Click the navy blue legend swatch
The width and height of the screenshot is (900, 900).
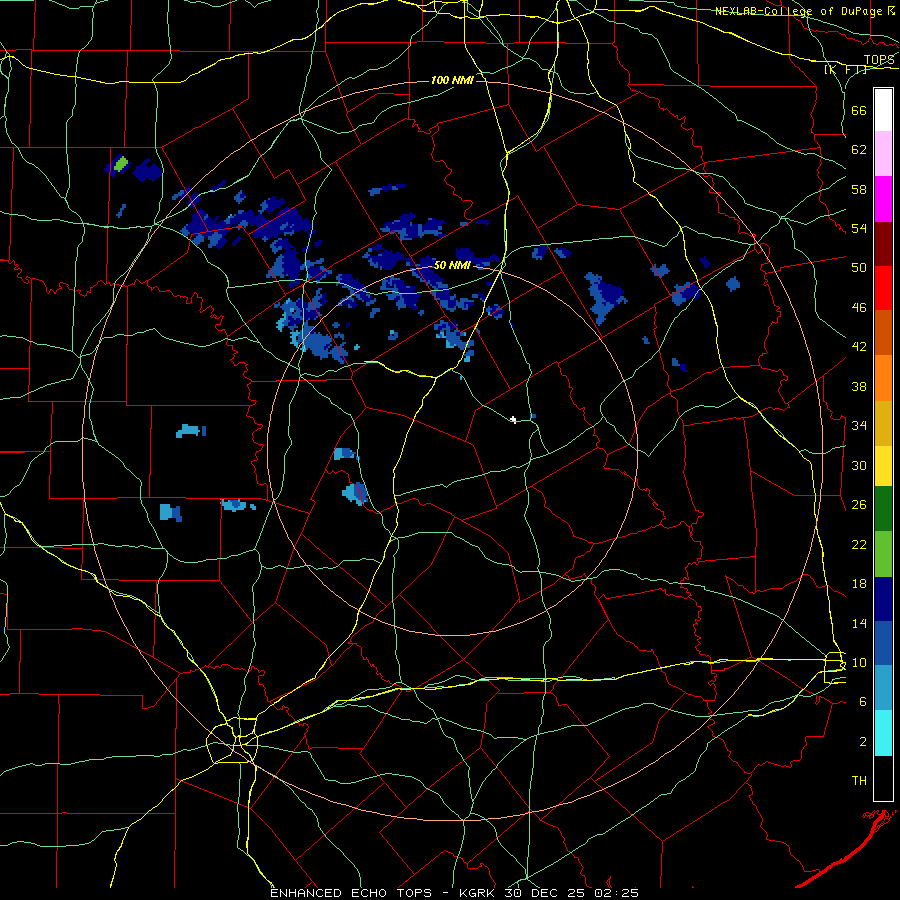(883, 599)
